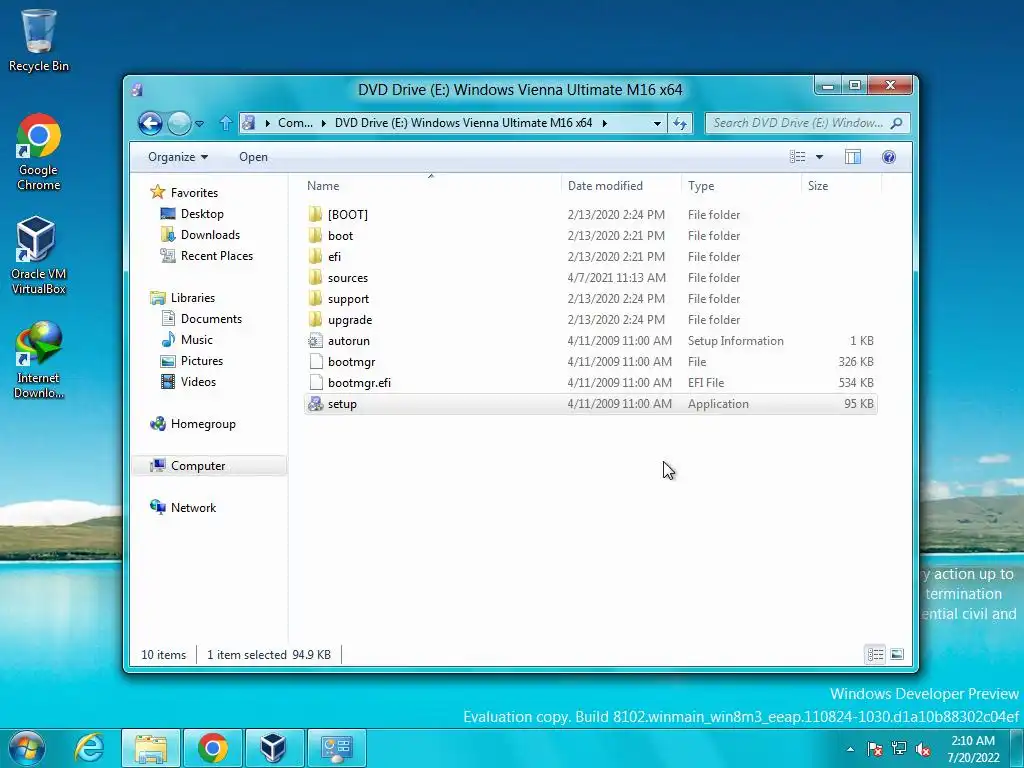The image size is (1024, 768).
Task: Click DVD Drive (E:) breadcrumb segment
Action: click(x=463, y=123)
